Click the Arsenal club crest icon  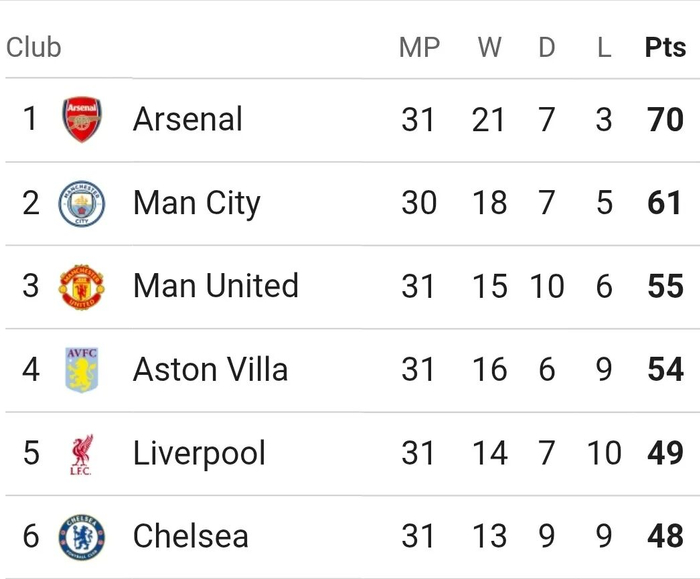click(x=81, y=119)
